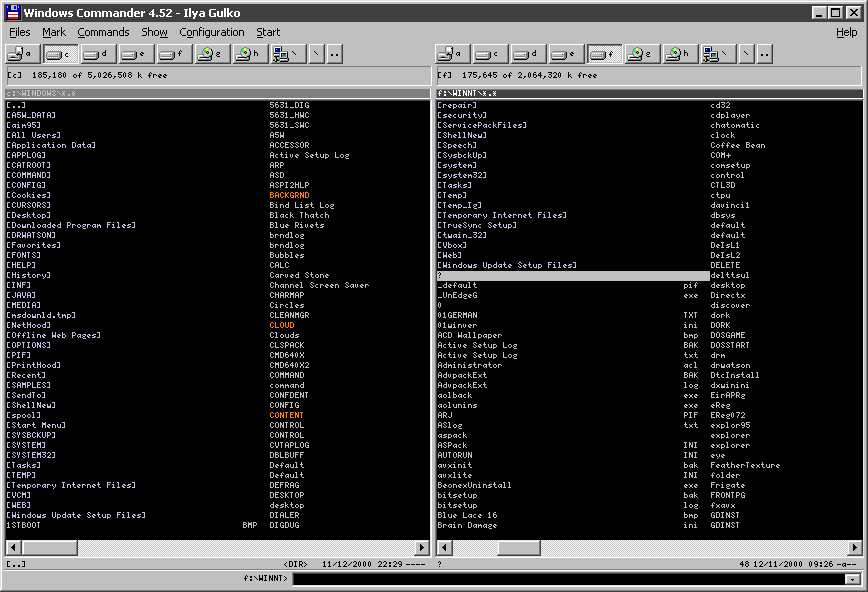Open network neighborhood button above f:\WINNT panel
The height and width of the screenshot is (592, 868).
pos(718,54)
